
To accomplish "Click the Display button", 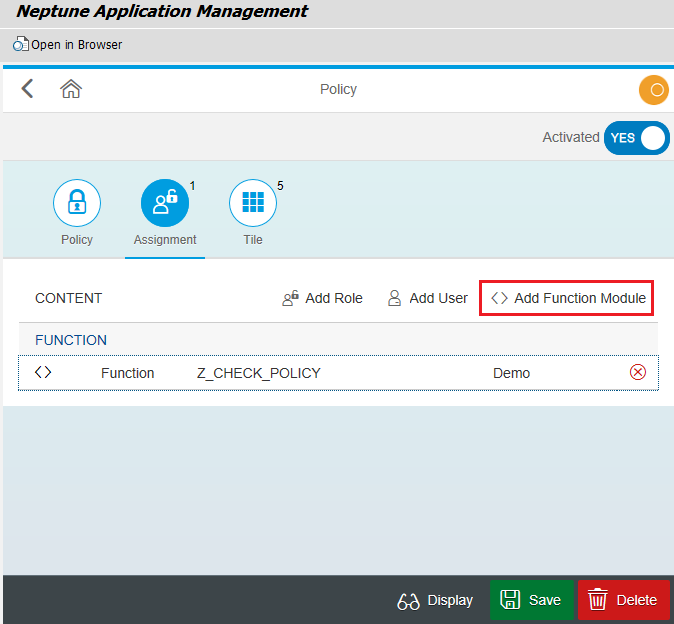I will tap(435, 600).
